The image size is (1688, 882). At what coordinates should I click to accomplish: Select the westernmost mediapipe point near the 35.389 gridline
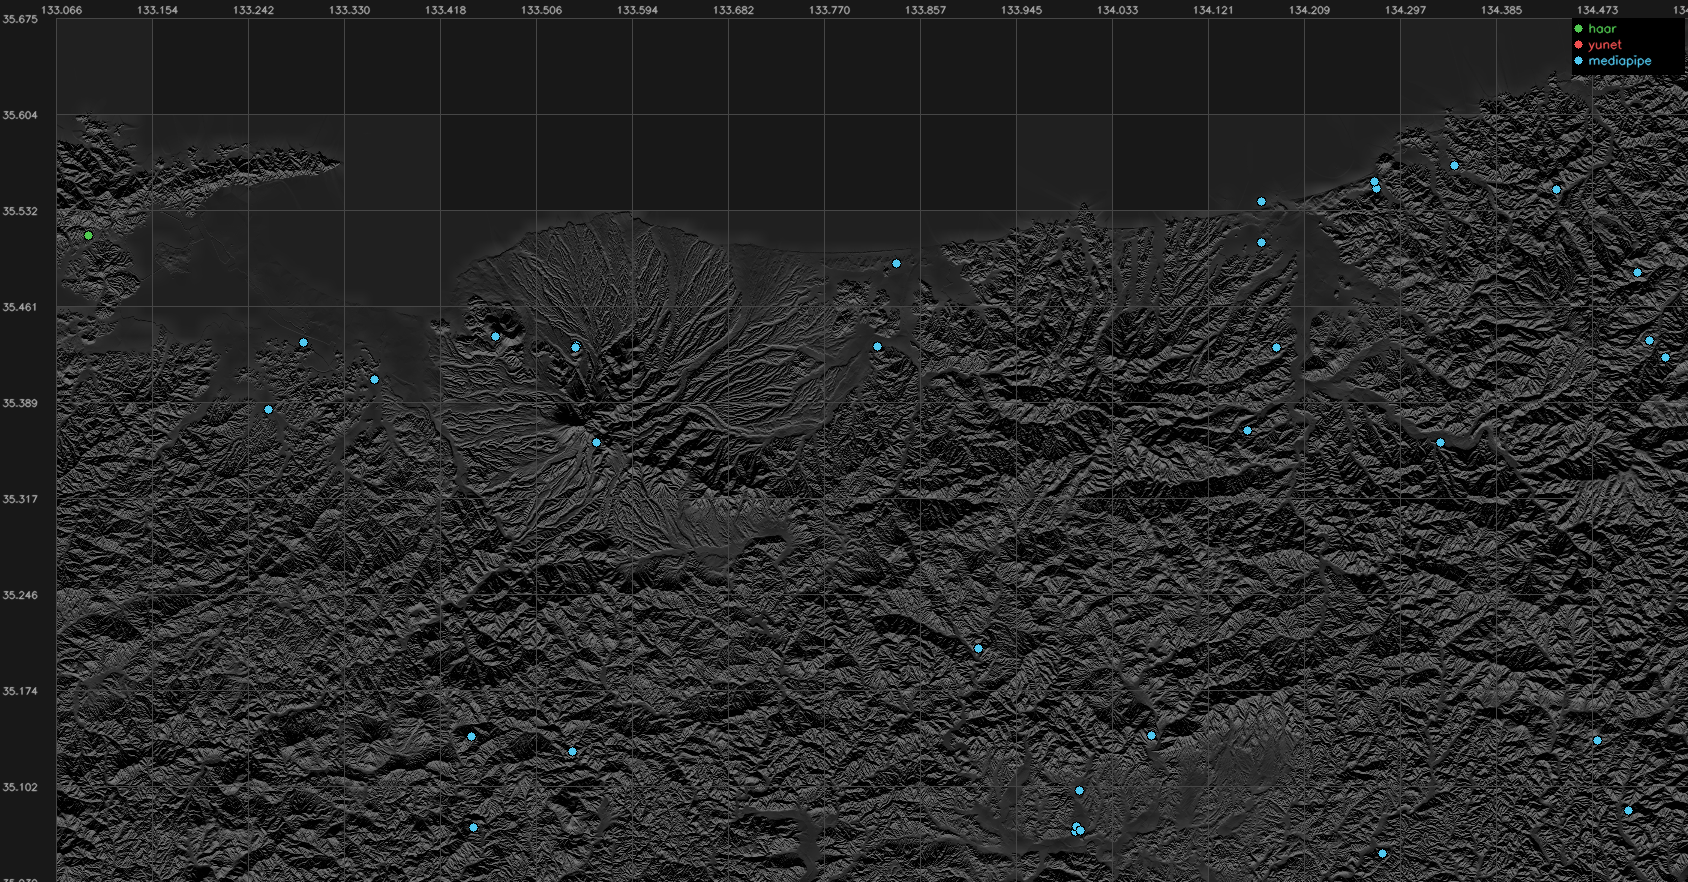tap(269, 410)
